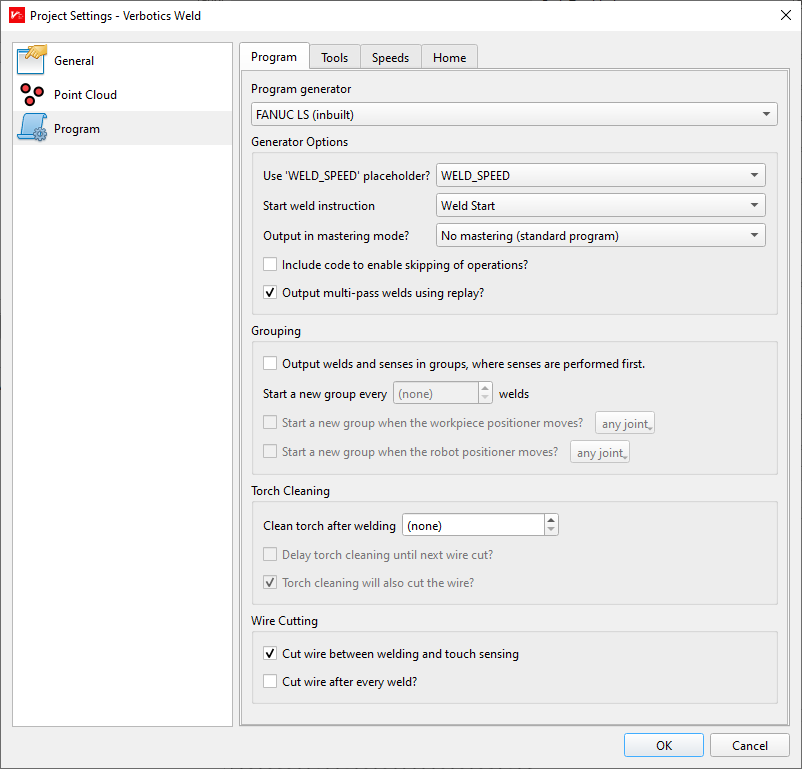Open the mastering mode output dropdown
Image resolution: width=802 pixels, height=769 pixels.
click(x=600, y=235)
